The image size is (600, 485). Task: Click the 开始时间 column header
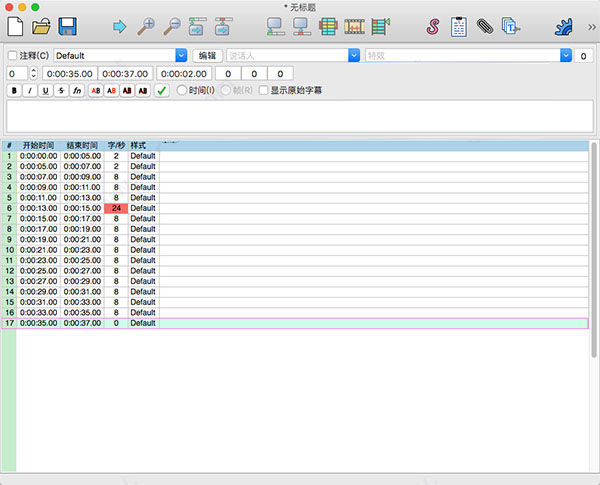click(38, 145)
